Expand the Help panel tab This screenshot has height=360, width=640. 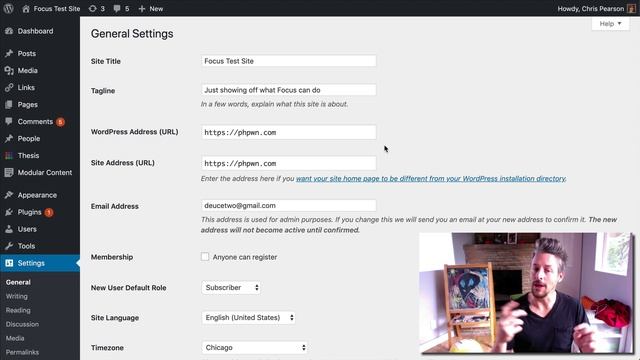(x=610, y=24)
